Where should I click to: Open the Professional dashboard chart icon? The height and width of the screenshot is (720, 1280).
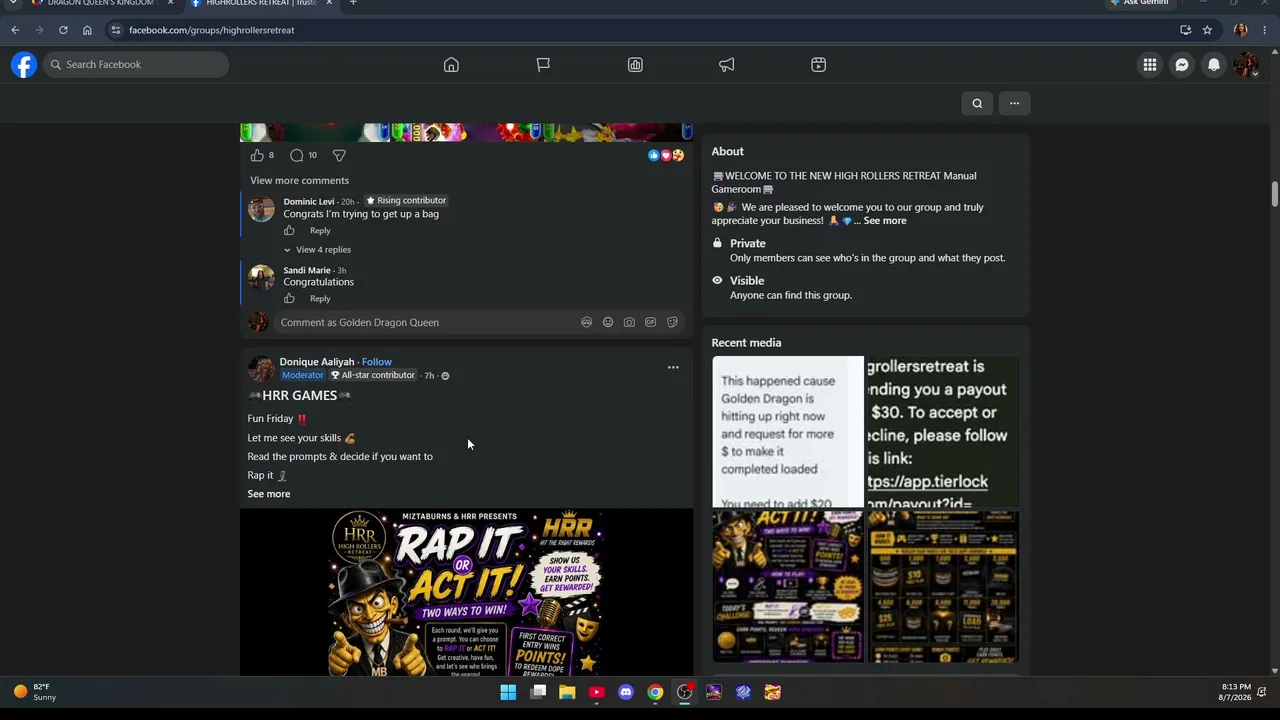(x=635, y=65)
